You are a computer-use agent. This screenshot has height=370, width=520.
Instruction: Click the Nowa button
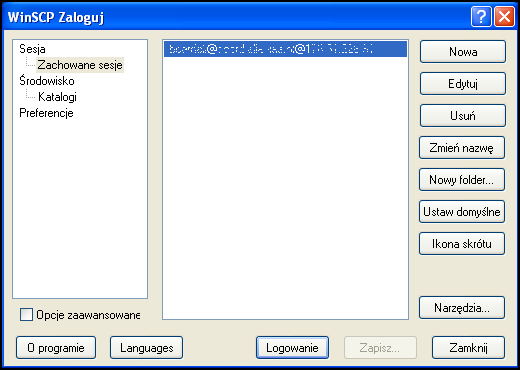tap(463, 52)
